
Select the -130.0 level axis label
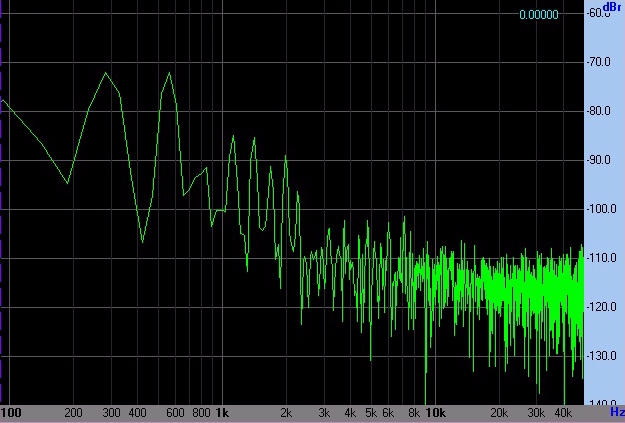point(601,356)
